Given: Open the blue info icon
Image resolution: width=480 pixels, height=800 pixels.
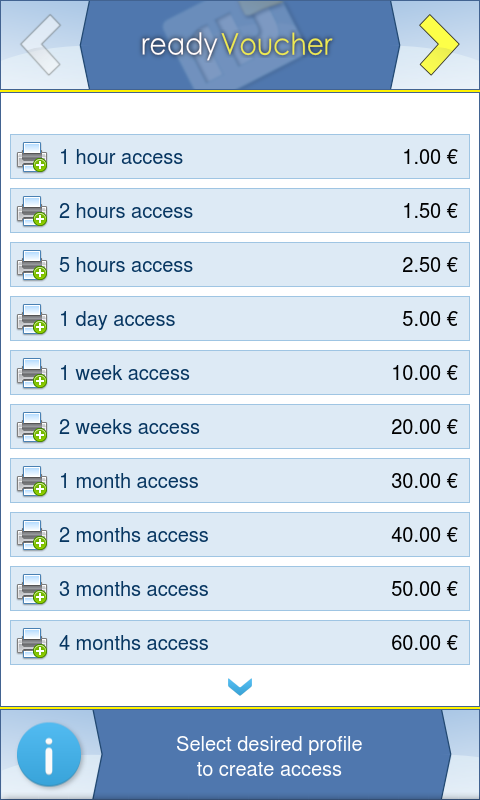Looking at the screenshot, I should [49, 754].
